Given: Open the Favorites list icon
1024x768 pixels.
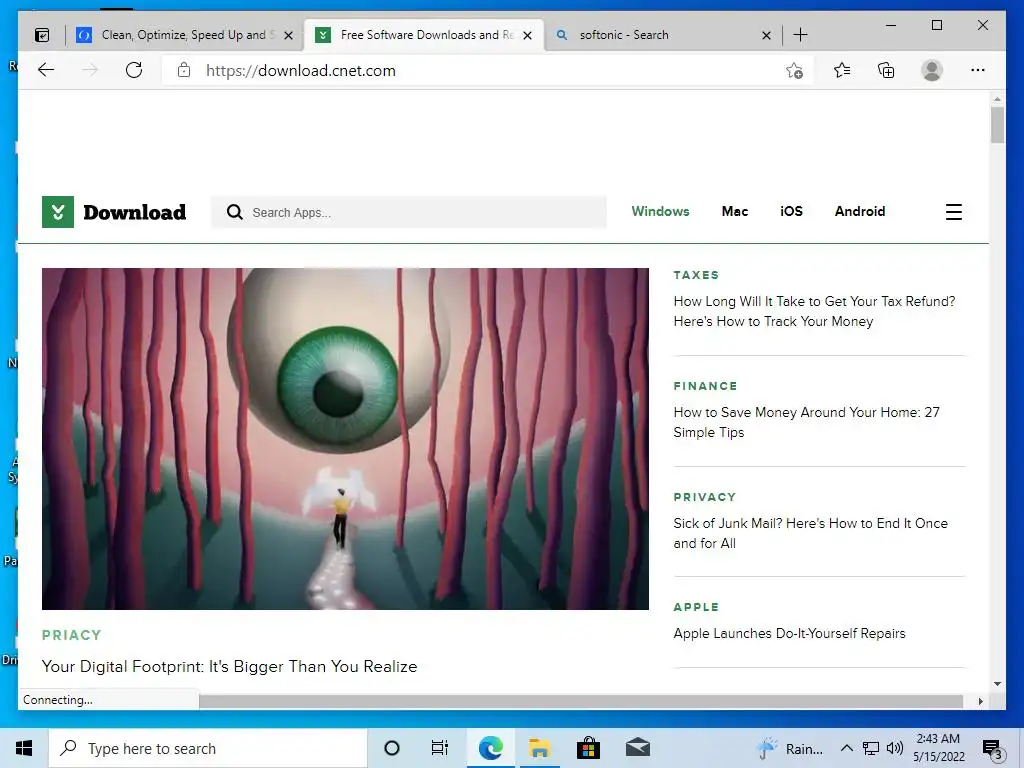Looking at the screenshot, I should point(842,70).
